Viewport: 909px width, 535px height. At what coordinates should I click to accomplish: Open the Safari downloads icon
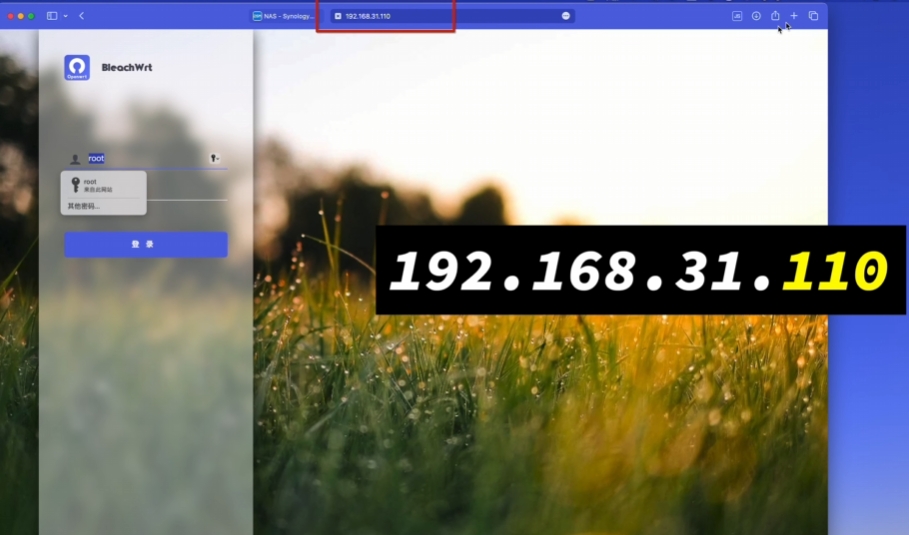point(756,16)
